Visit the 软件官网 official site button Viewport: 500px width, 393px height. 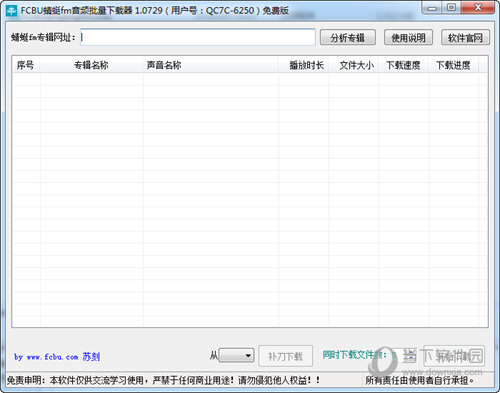point(465,37)
